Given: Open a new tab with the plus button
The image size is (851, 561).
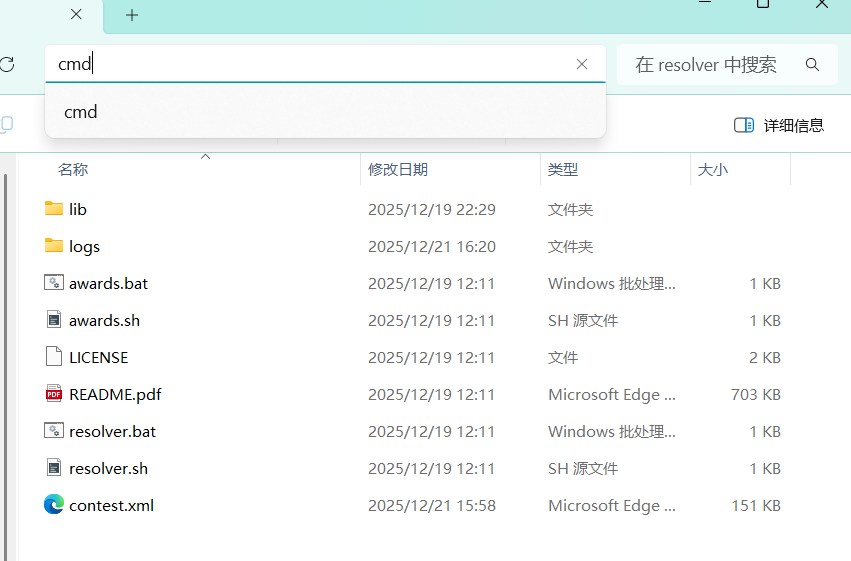Looking at the screenshot, I should pyautogui.click(x=132, y=15).
